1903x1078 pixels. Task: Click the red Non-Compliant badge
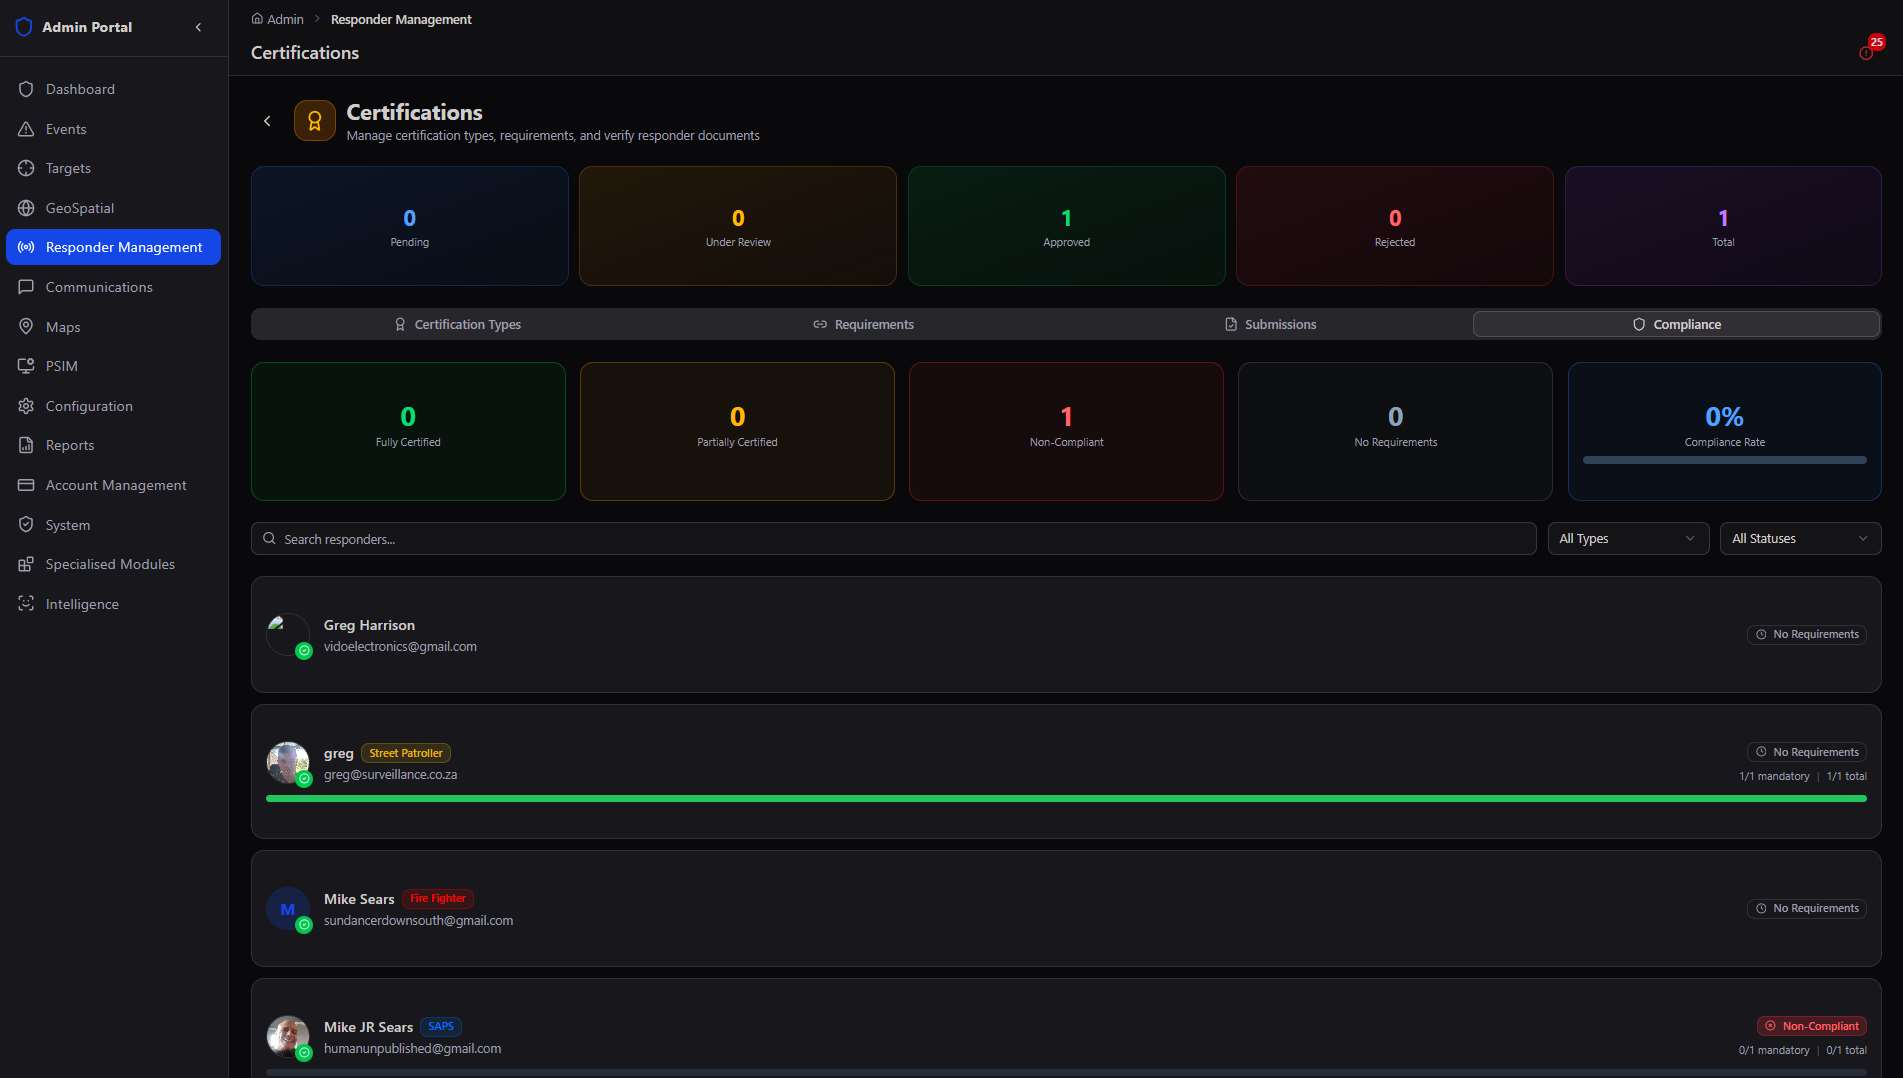(1812, 1026)
